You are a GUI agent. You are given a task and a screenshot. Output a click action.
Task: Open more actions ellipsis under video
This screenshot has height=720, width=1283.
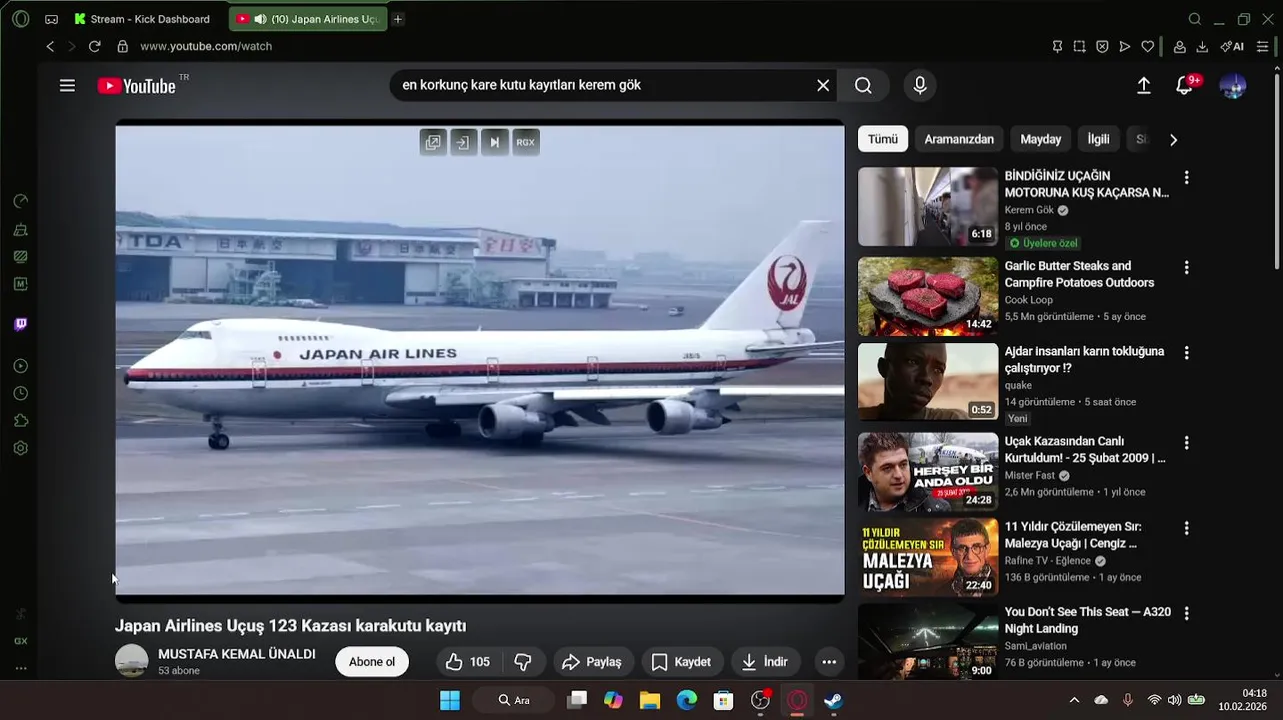coord(829,662)
